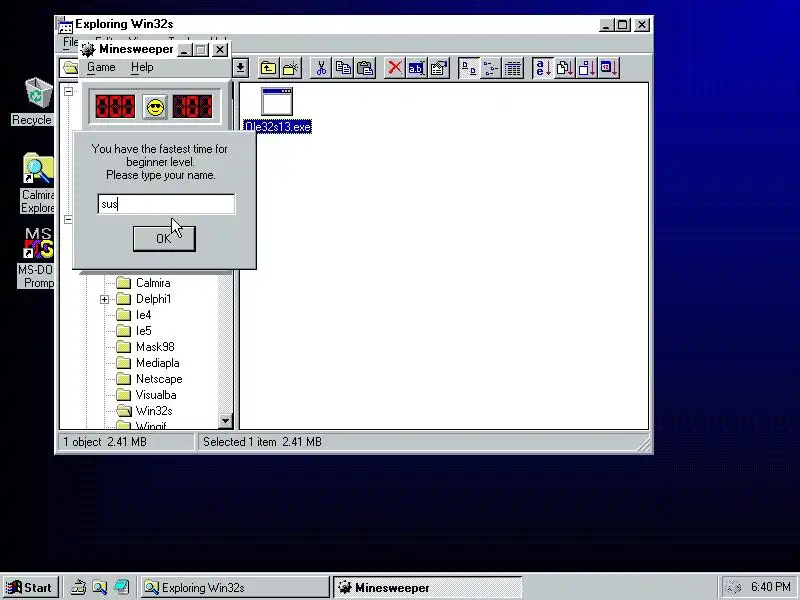Sort files by name icon
The width and height of the screenshot is (800, 600).
click(542, 68)
